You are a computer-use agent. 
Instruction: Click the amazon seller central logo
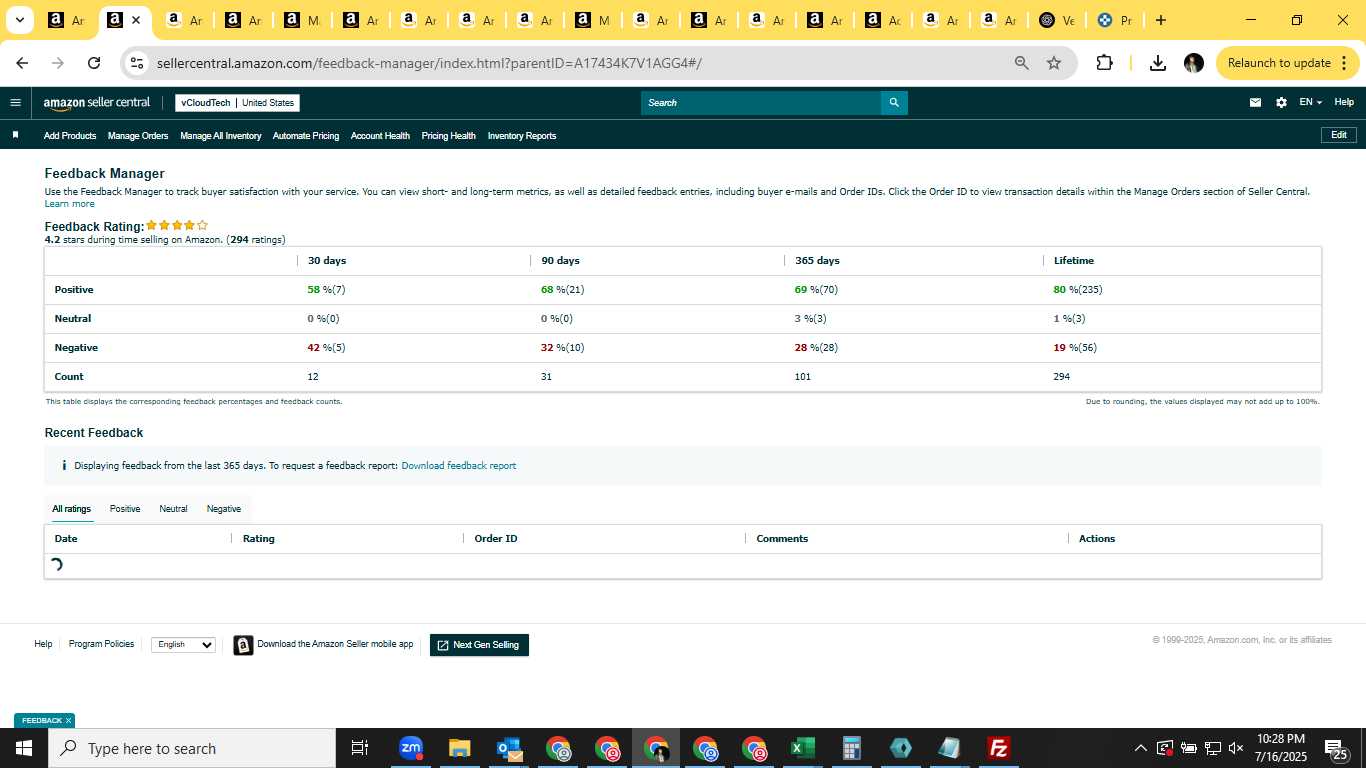(x=96, y=103)
